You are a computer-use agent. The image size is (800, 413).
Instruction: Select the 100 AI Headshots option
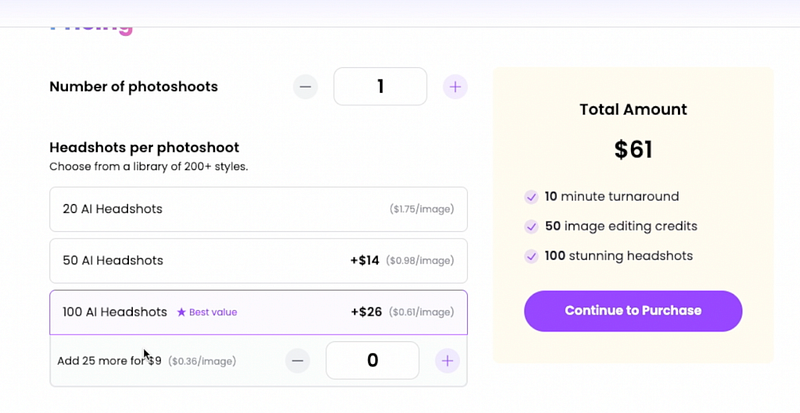(258, 312)
